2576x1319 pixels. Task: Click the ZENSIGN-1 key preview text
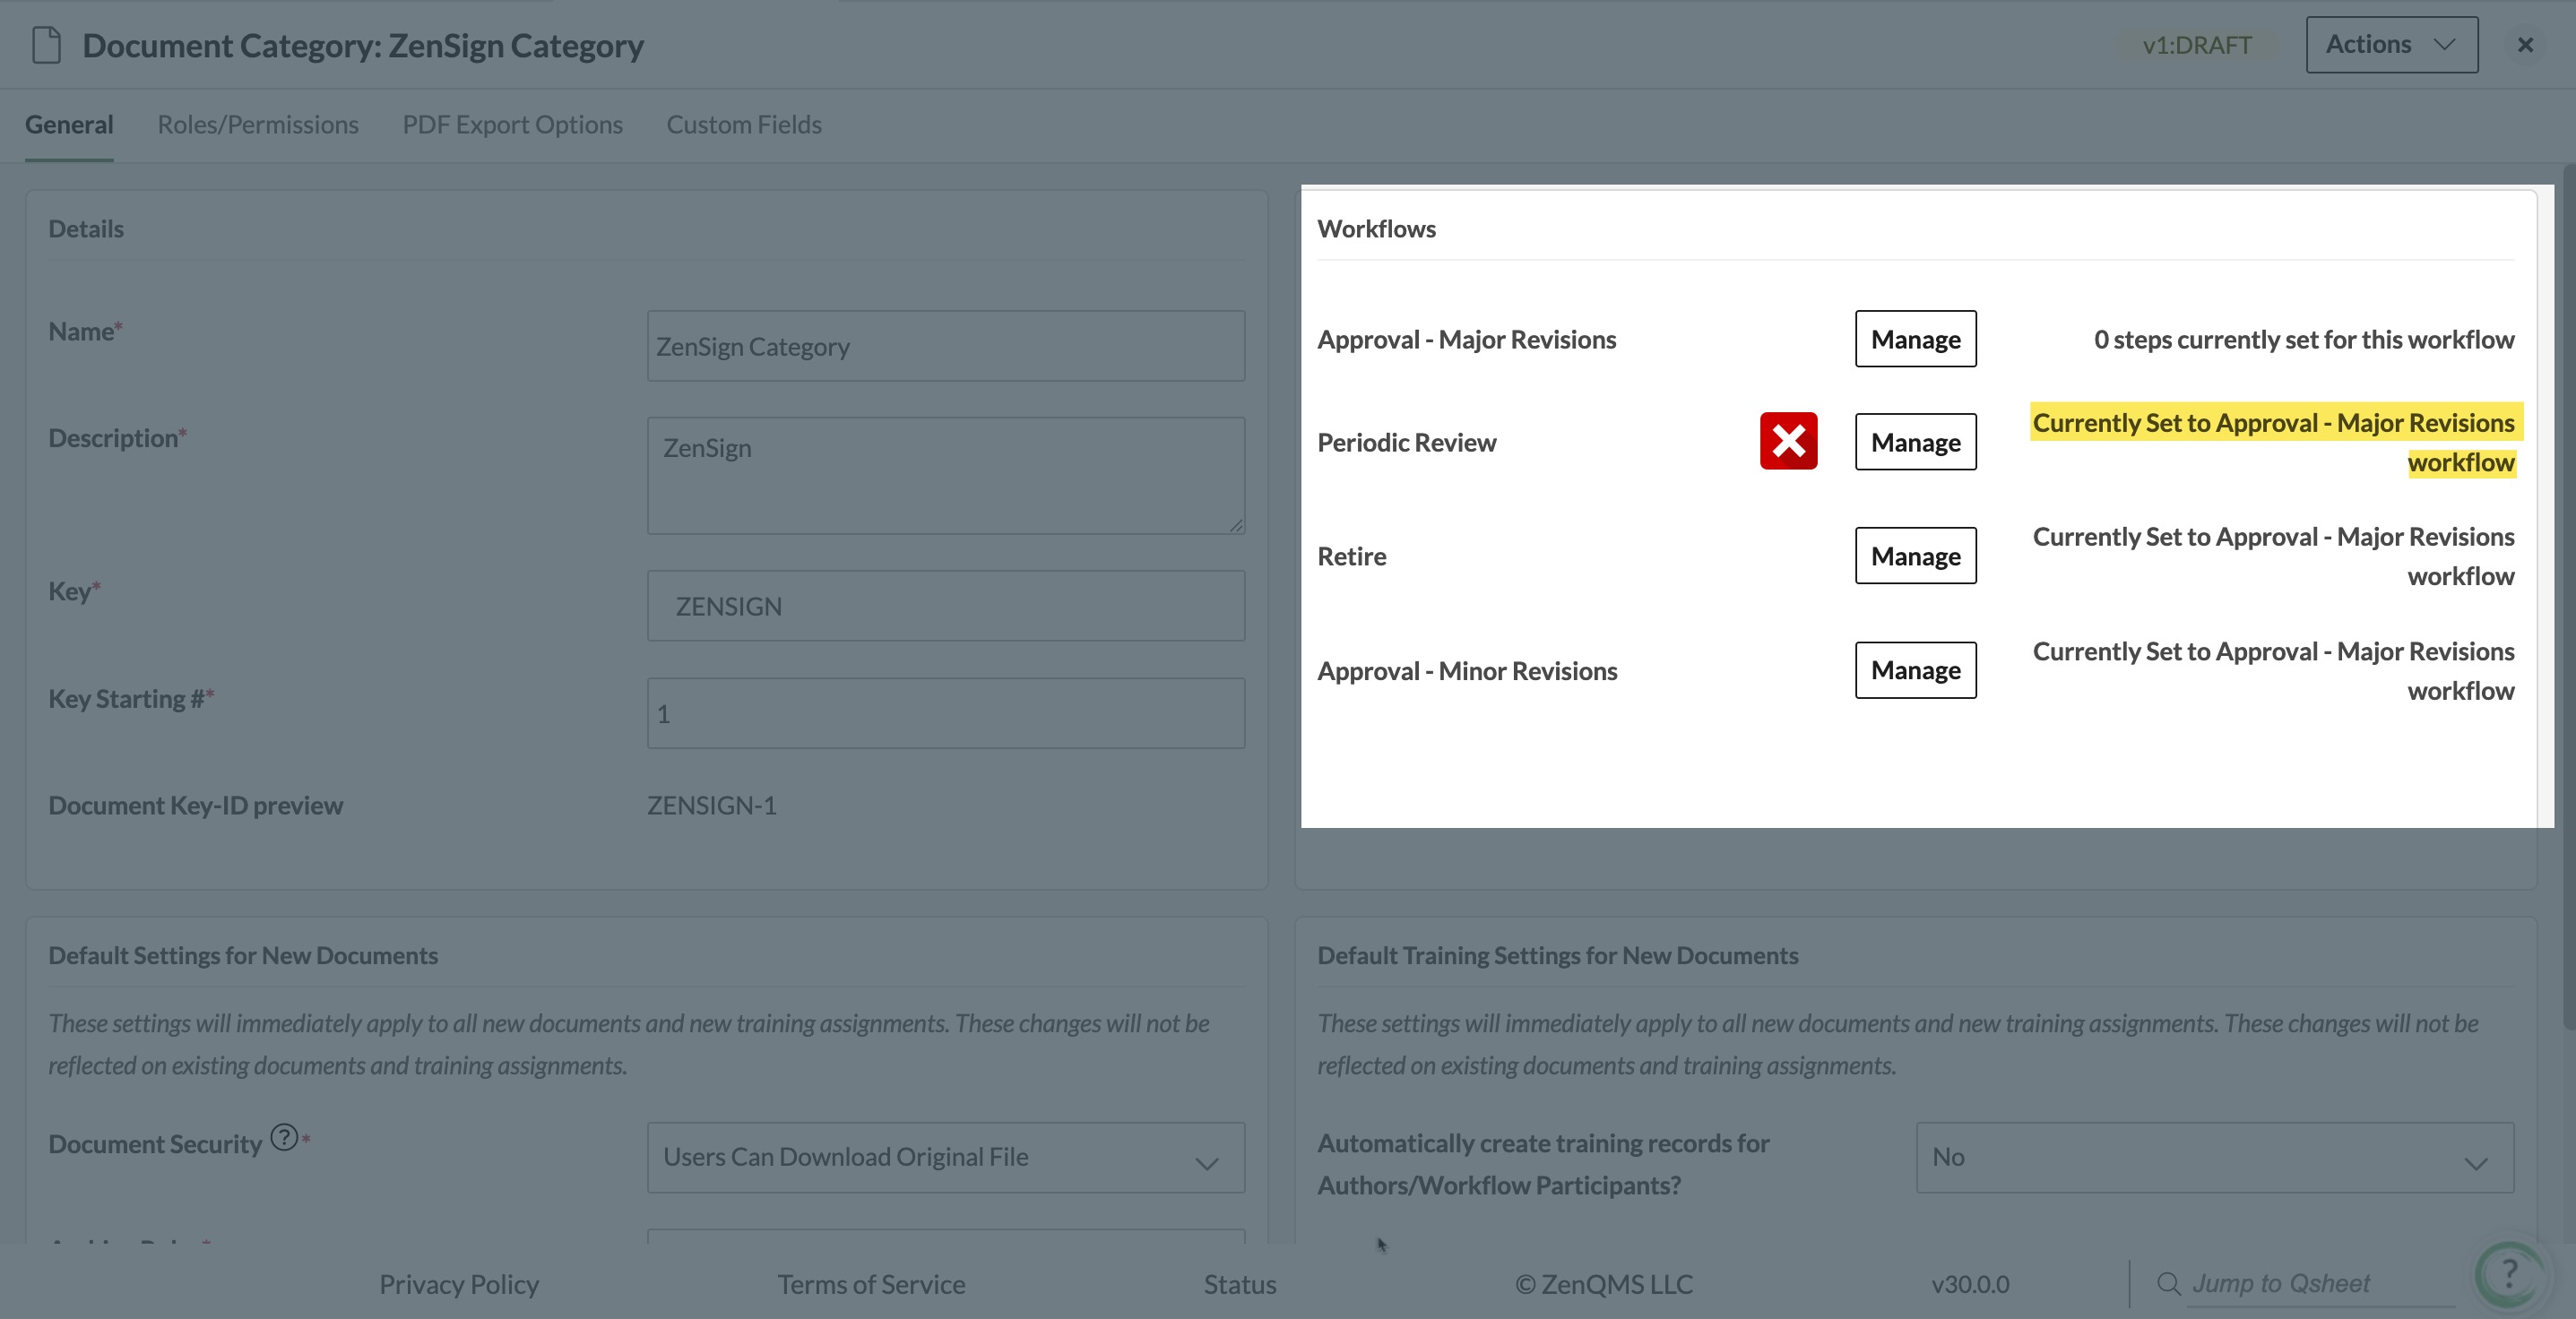(712, 805)
